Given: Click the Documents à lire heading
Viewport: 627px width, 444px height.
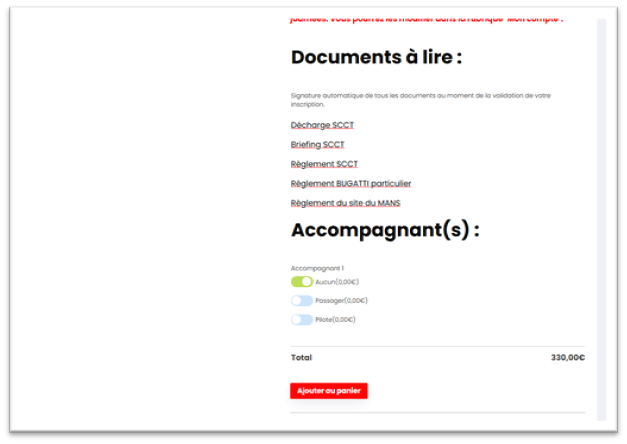Looking at the screenshot, I should [x=376, y=57].
